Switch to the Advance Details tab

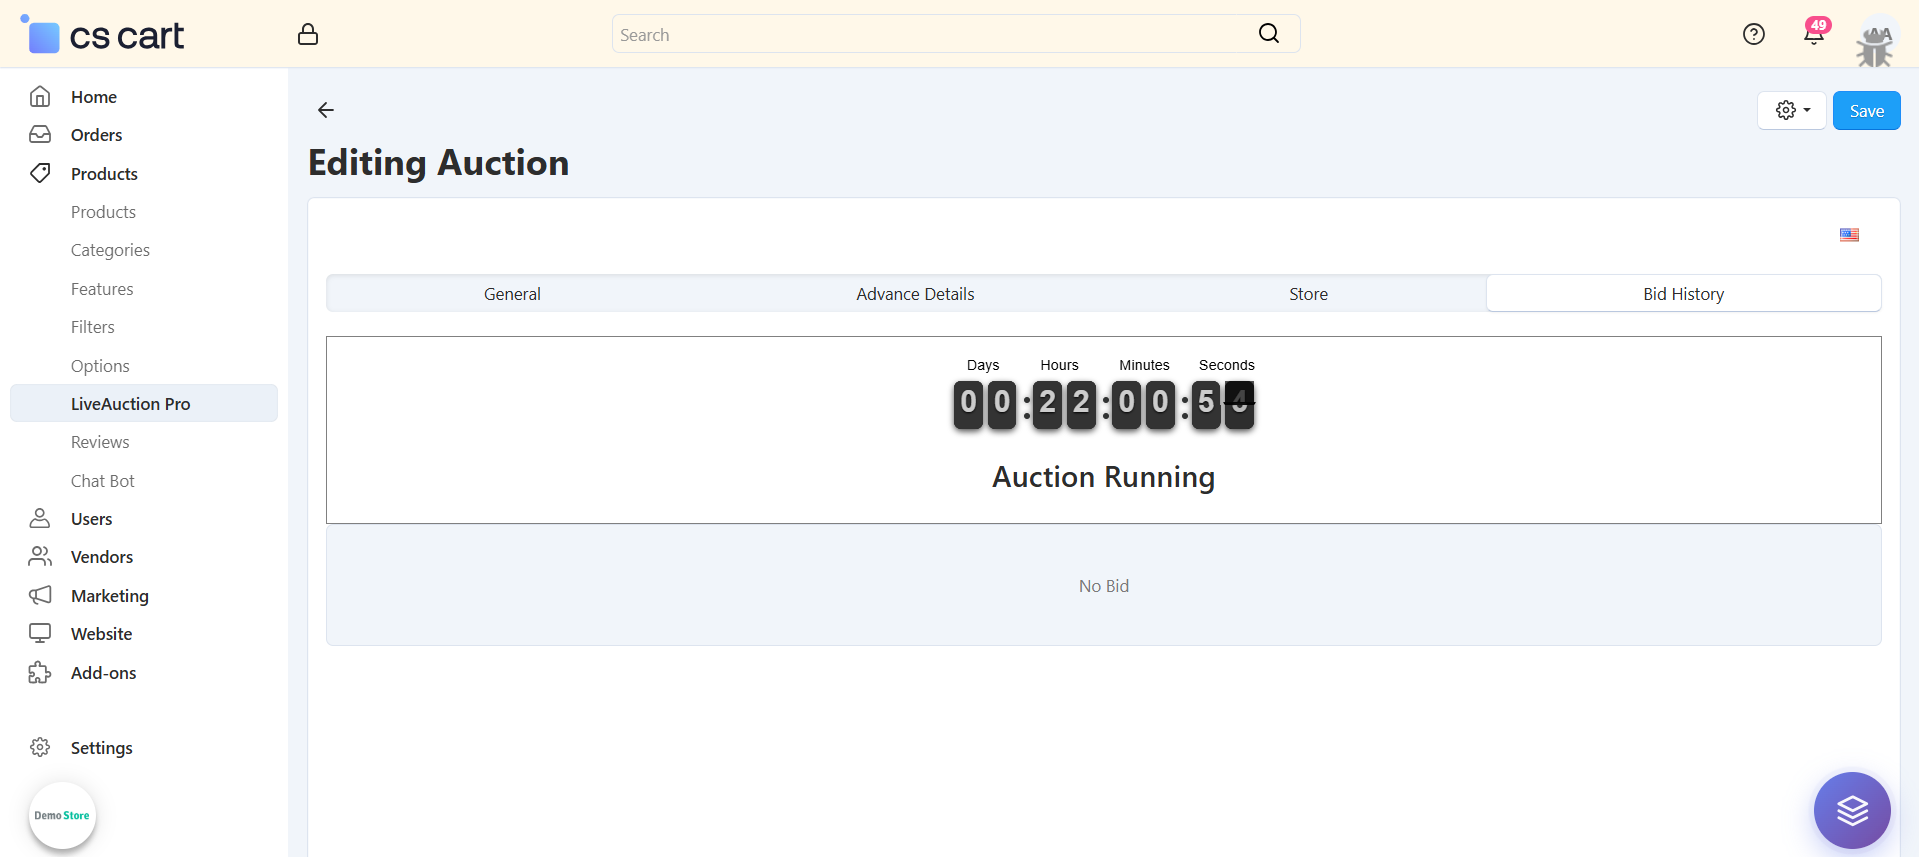tap(915, 294)
